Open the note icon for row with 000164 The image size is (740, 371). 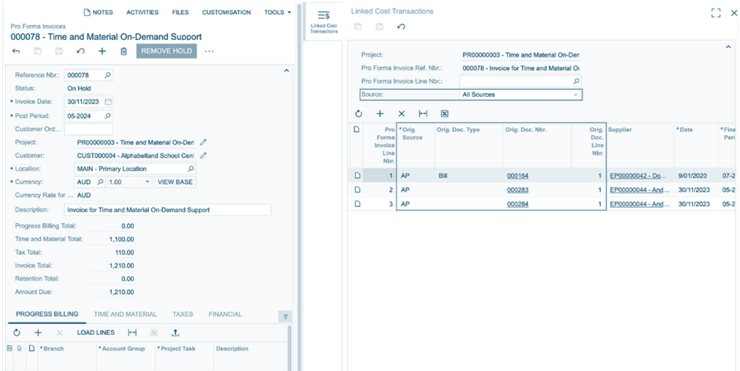357,176
